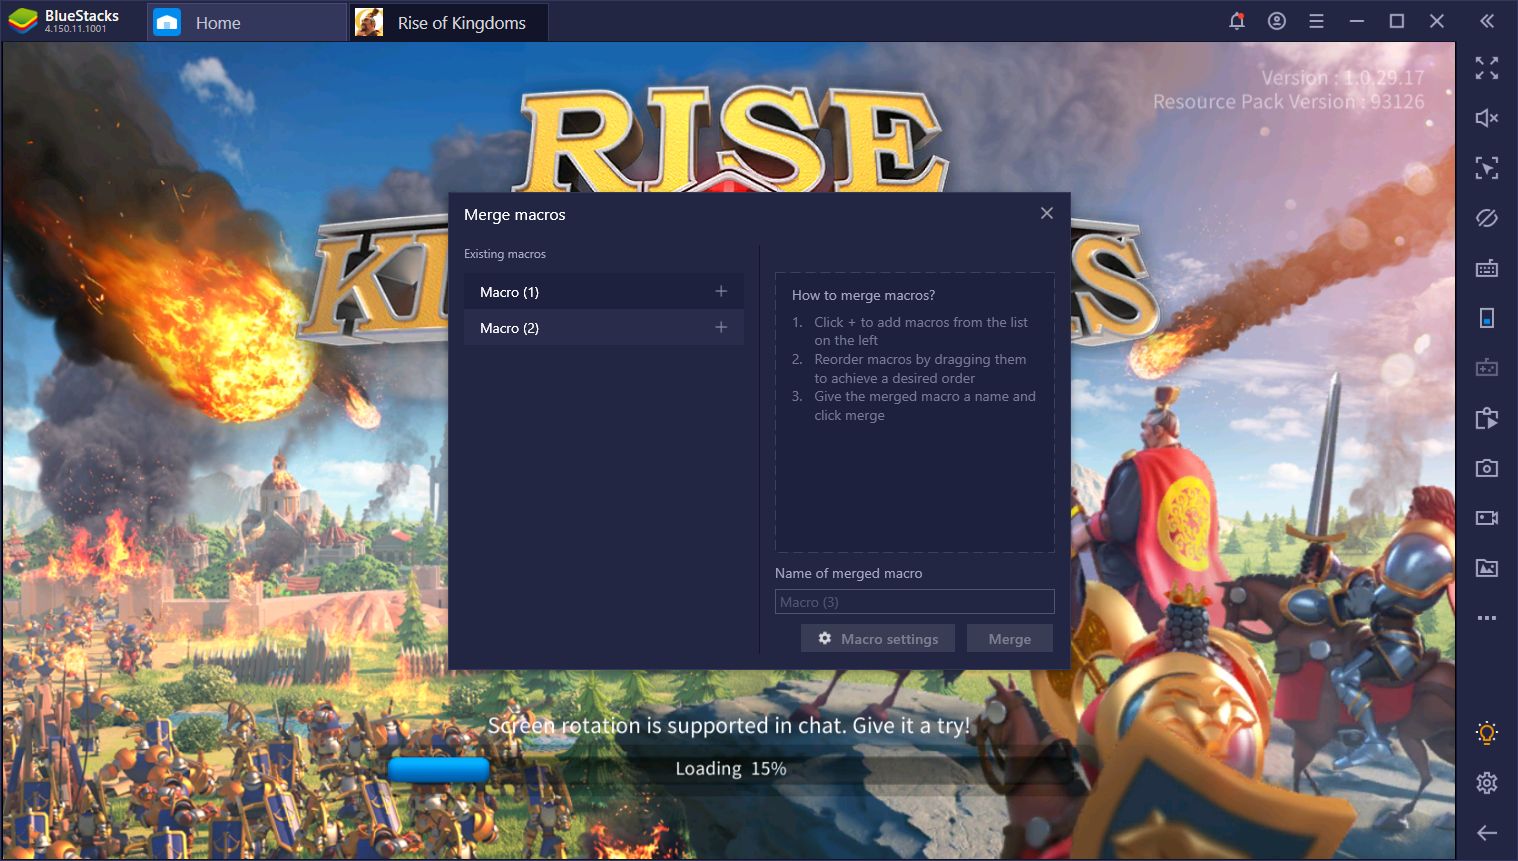Open the media gallery icon
Screen dimensions: 1518x861
[x=1487, y=568]
